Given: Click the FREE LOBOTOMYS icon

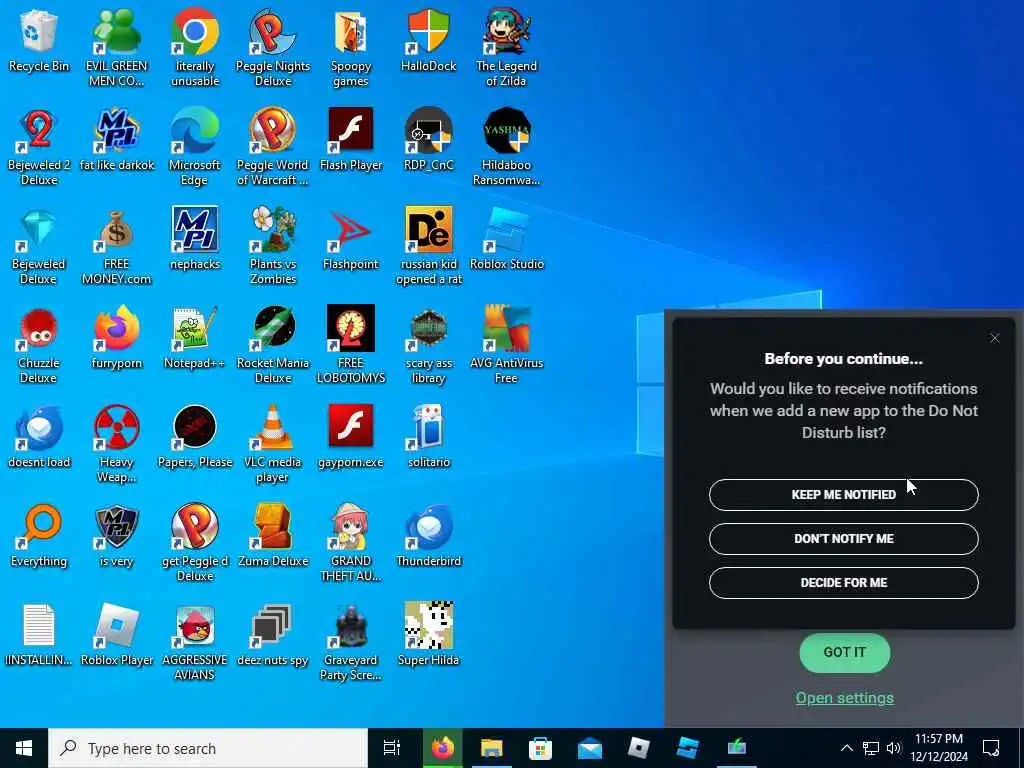Looking at the screenshot, I should click(351, 328).
